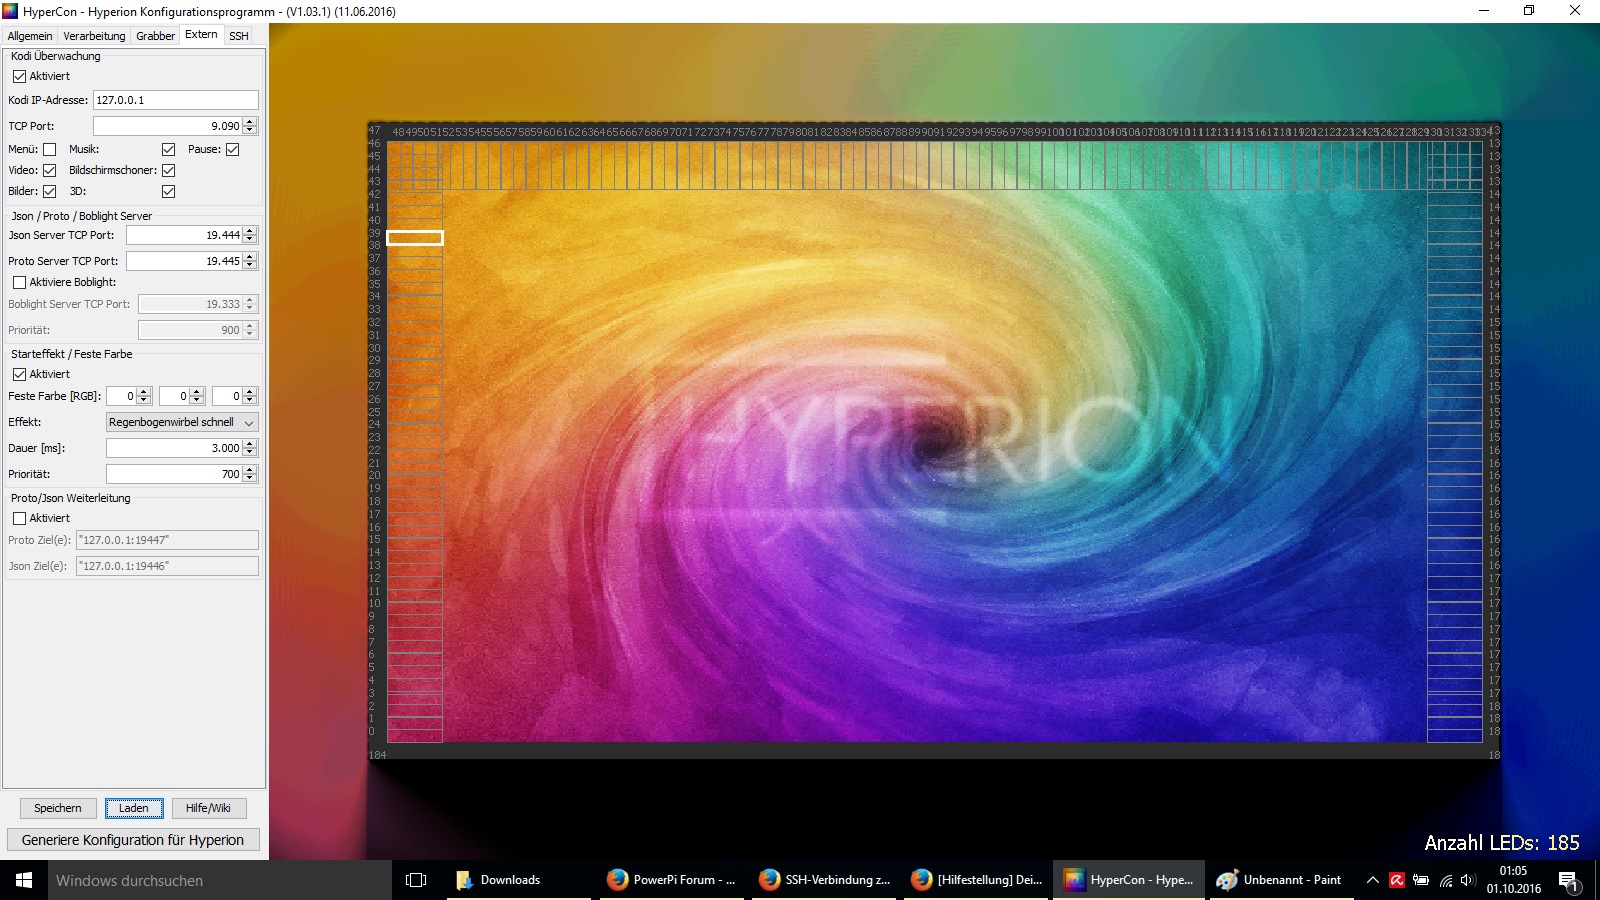Decrease the Dauer [ms] value

(250, 452)
